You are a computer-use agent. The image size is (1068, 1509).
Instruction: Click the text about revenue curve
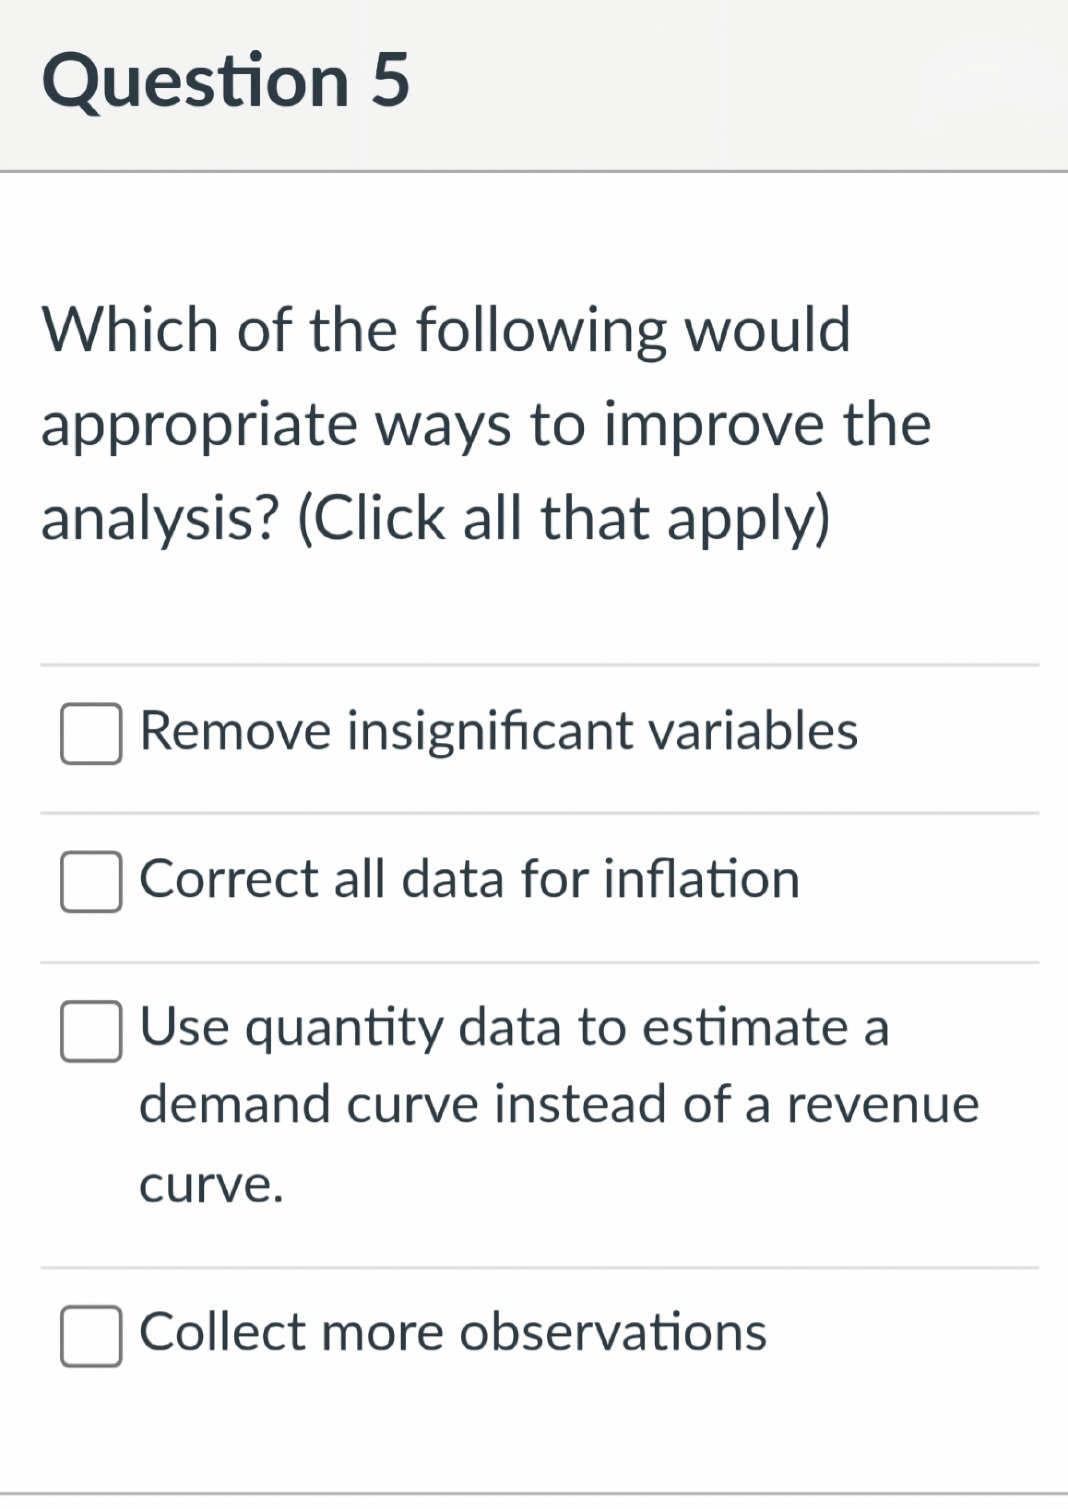559,1103
